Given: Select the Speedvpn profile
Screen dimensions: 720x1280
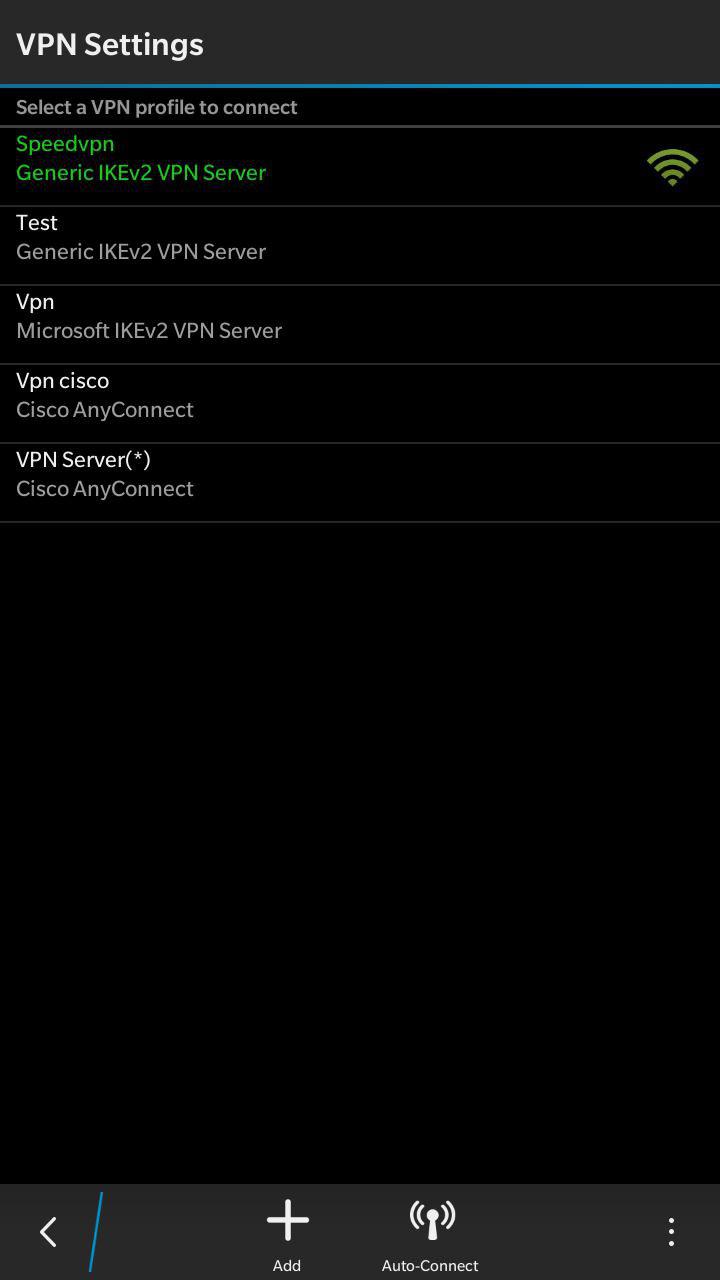Looking at the screenshot, I should pyautogui.click(x=65, y=143).
